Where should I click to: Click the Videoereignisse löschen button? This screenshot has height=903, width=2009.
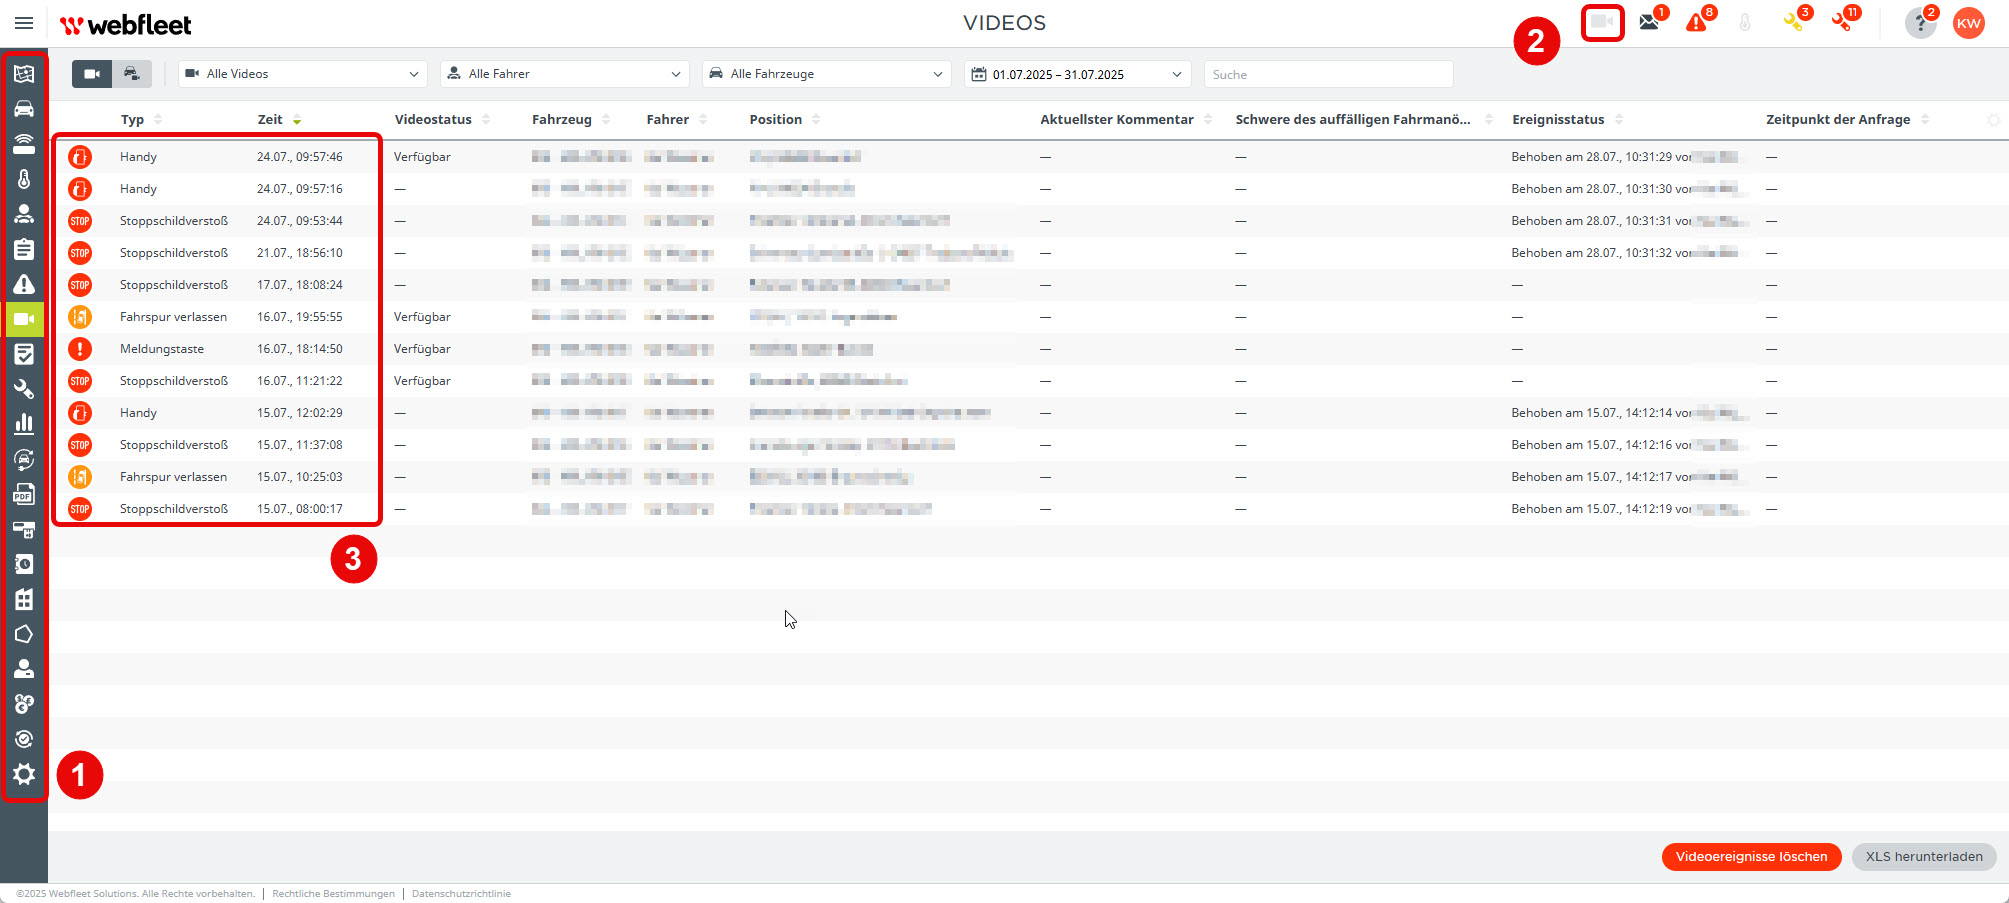(x=1751, y=856)
